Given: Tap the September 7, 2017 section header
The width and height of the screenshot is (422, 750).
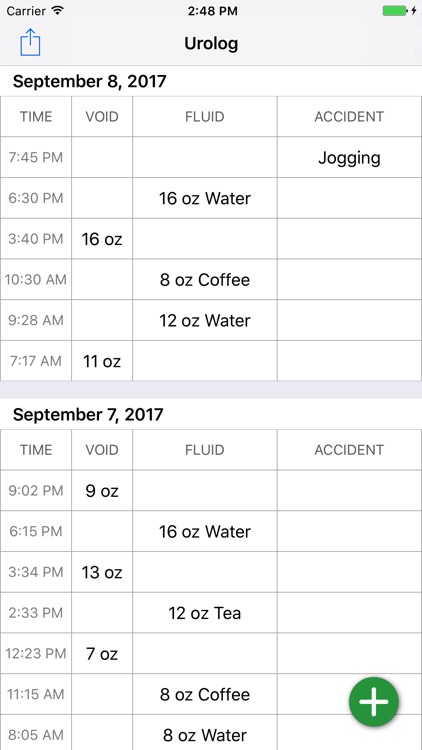Looking at the screenshot, I should tap(88, 414).
